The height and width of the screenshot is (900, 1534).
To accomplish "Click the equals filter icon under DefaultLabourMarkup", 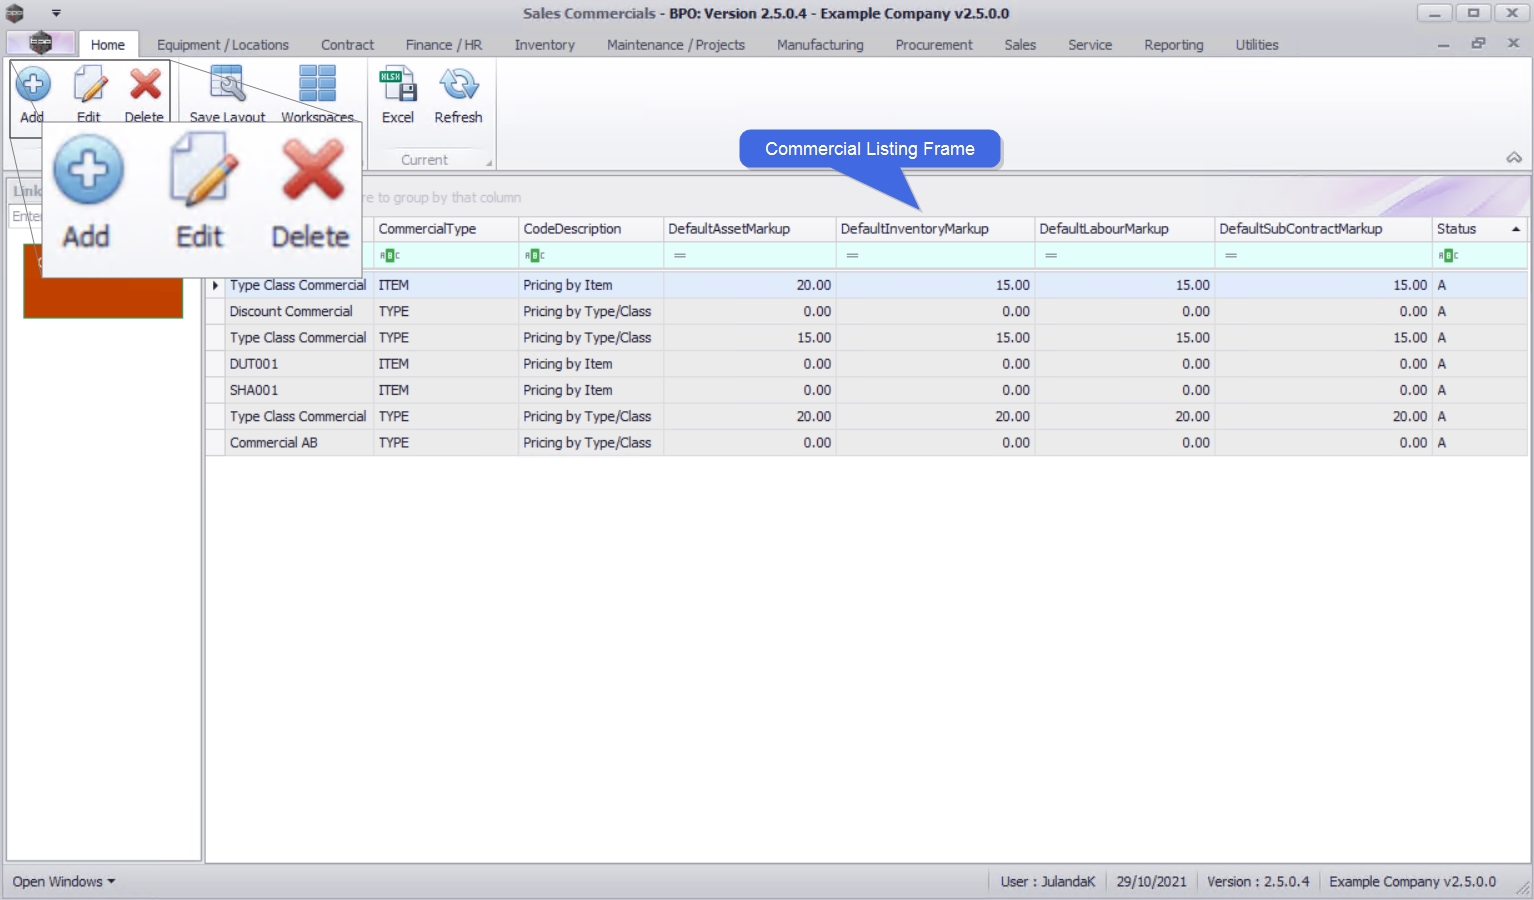I will coord(1051,256).
